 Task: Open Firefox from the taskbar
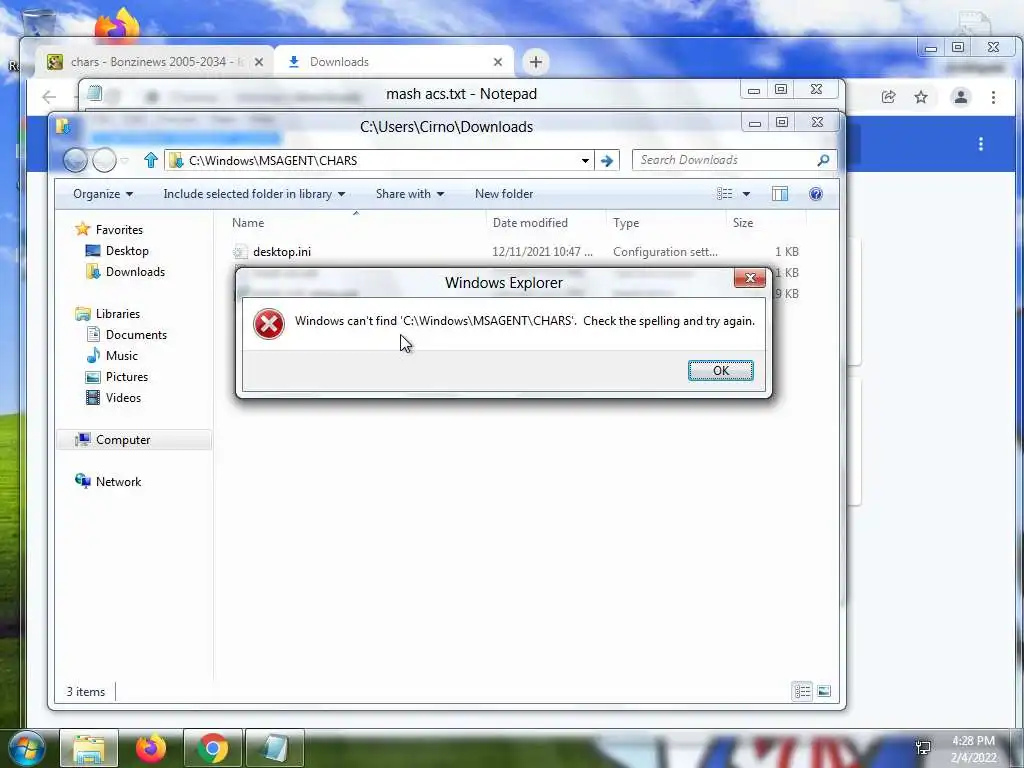(151, 748)
